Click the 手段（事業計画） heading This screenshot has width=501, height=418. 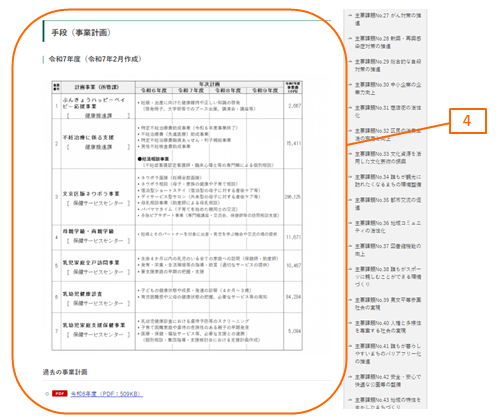[81, 32]
